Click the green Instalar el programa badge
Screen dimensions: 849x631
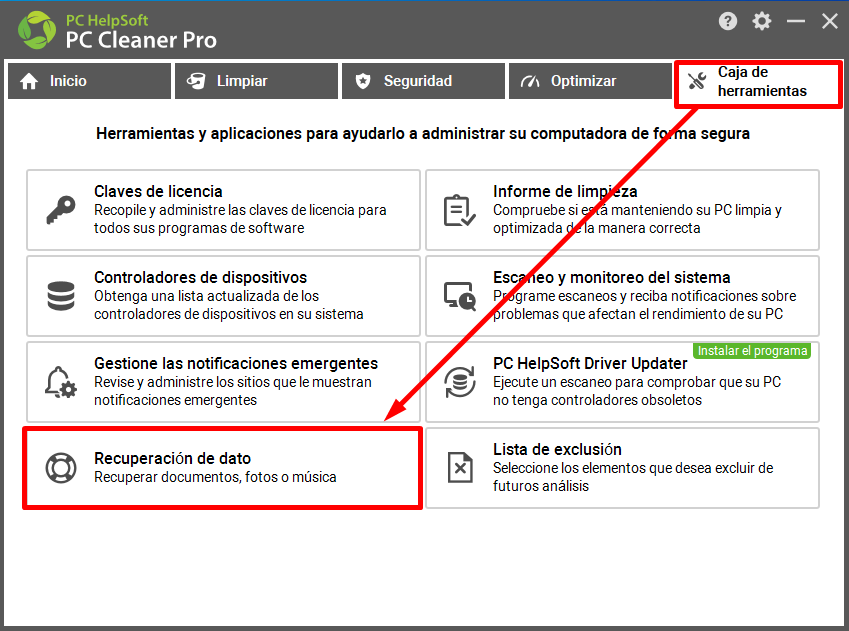click(x=752, y=351)
